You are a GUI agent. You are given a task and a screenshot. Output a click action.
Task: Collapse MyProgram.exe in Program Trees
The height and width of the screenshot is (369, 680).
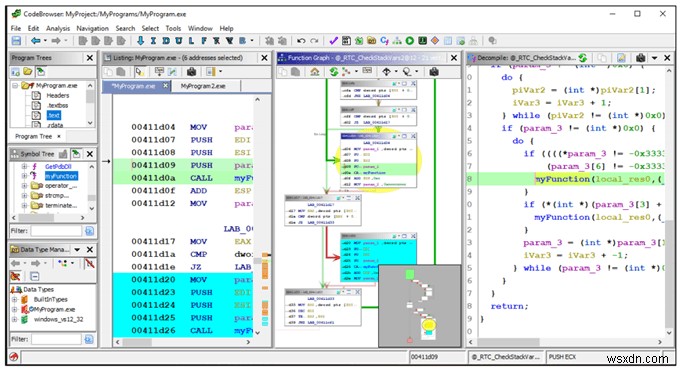16,86
